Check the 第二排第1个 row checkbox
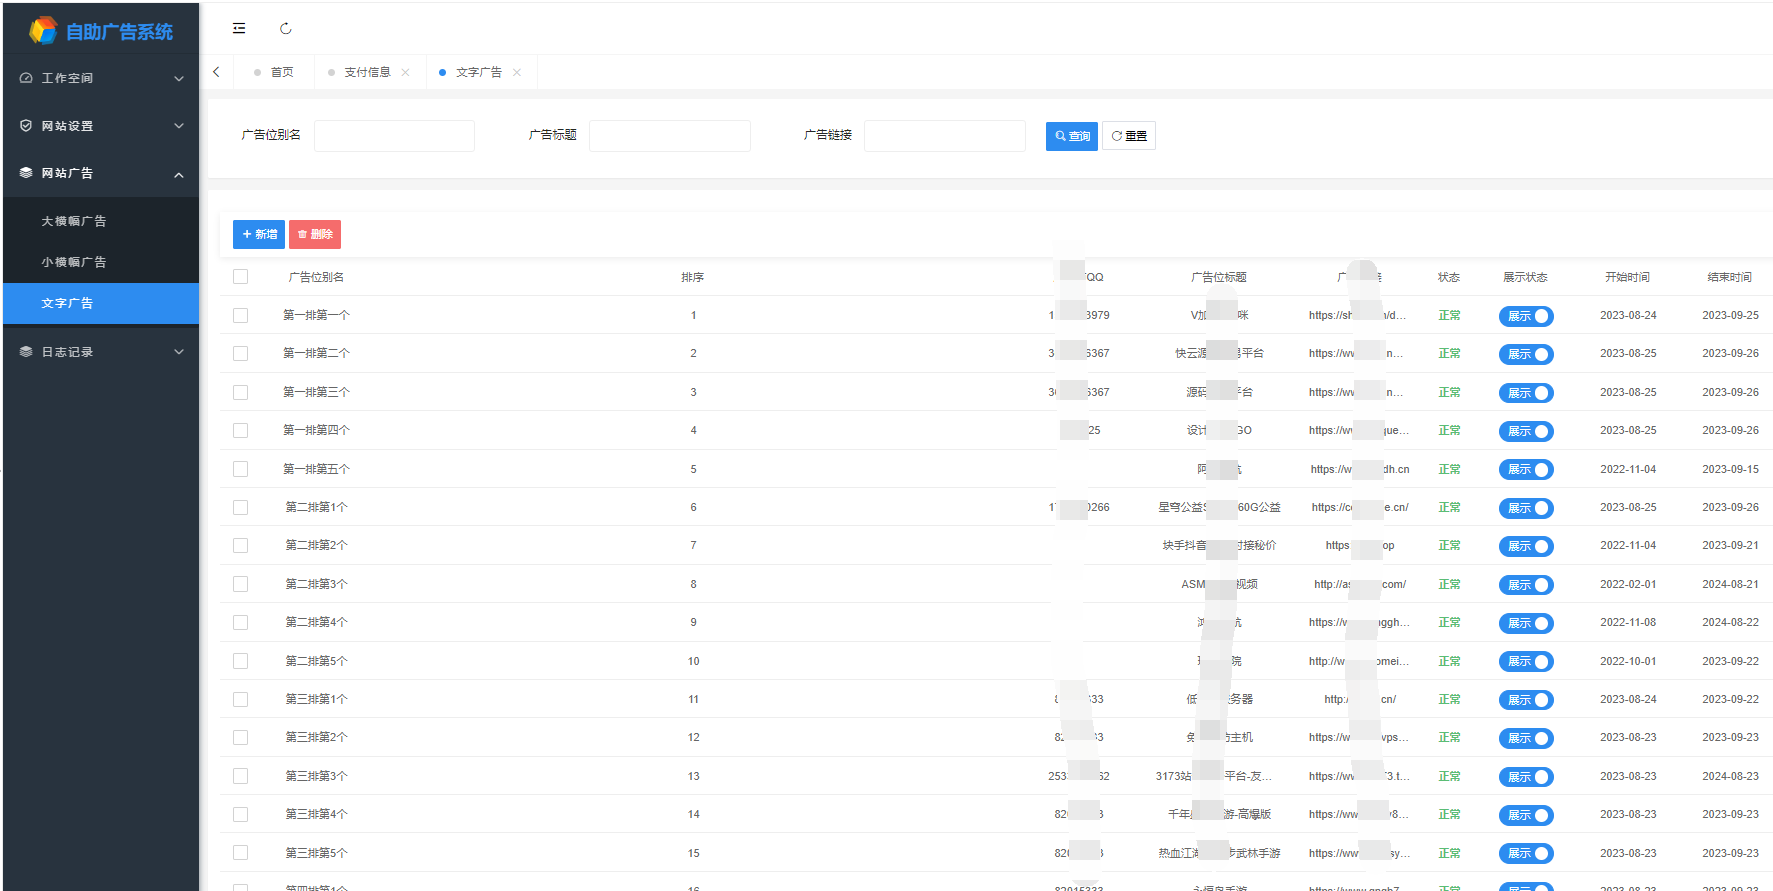This screenshot has width=1773, height=891. [240, 507]
